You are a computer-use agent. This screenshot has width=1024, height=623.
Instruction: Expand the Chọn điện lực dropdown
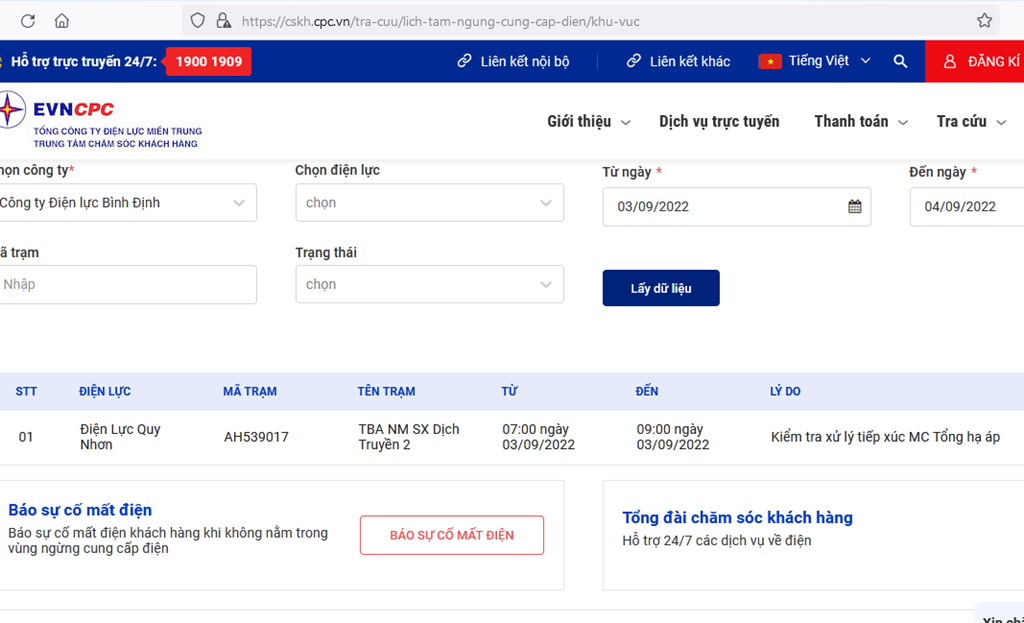[x=429, y=202]
